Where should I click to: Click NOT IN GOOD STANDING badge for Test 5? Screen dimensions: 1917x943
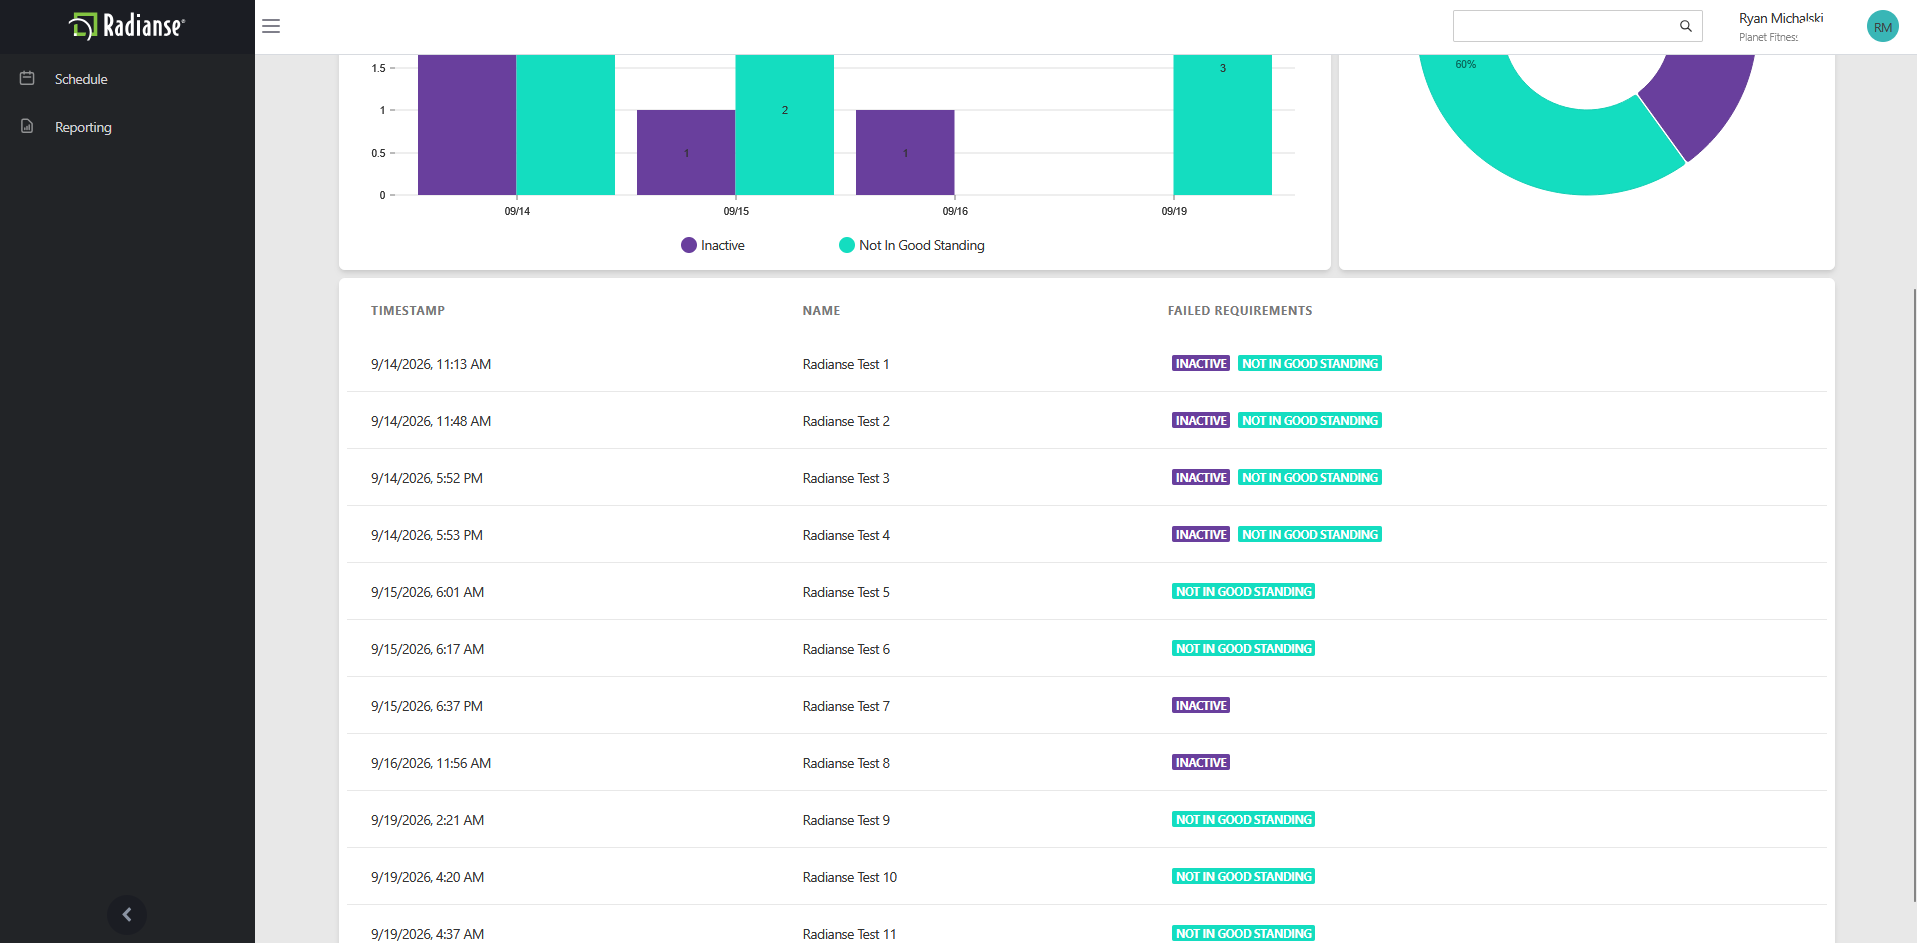[x=1243, y=592]
